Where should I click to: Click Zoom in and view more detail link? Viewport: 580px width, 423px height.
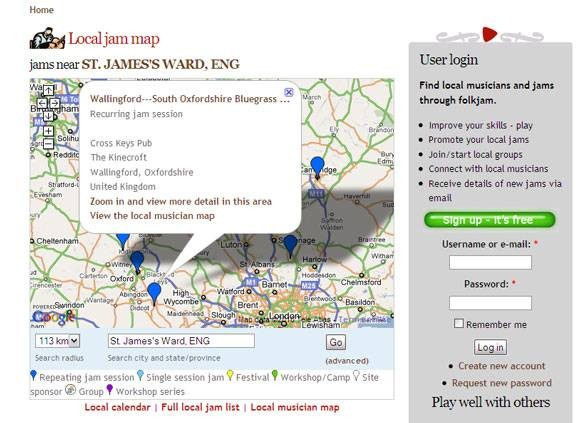pyautogui.click(x=181, y=202)
